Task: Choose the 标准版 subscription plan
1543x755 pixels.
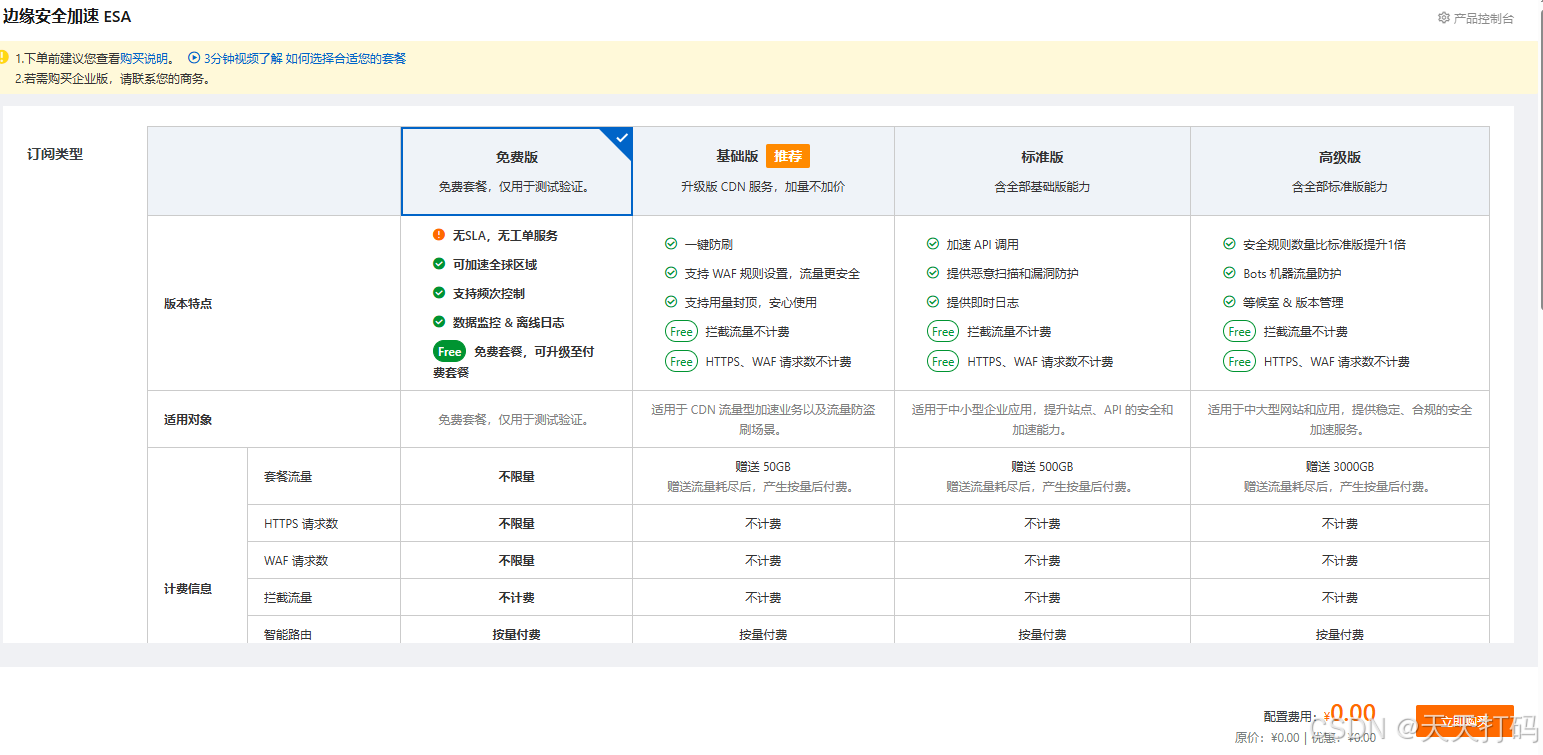Action: tap(1042, 171)
